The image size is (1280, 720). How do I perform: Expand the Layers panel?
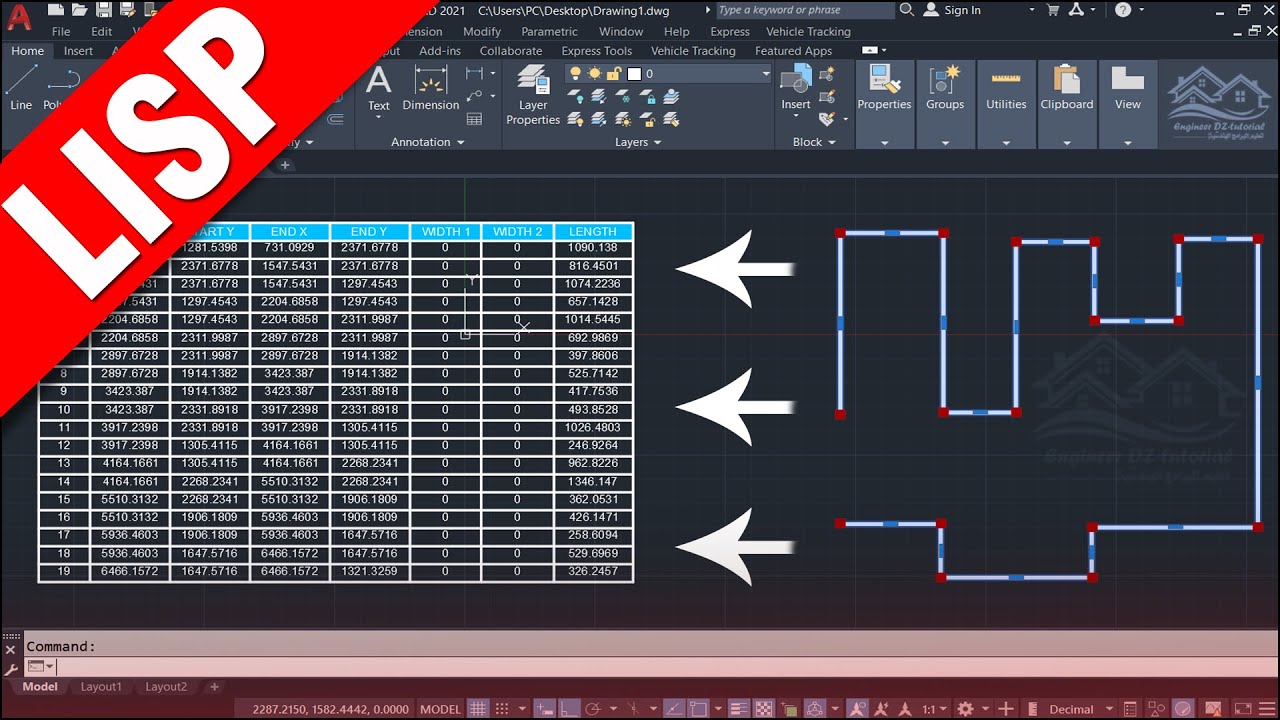638,142
